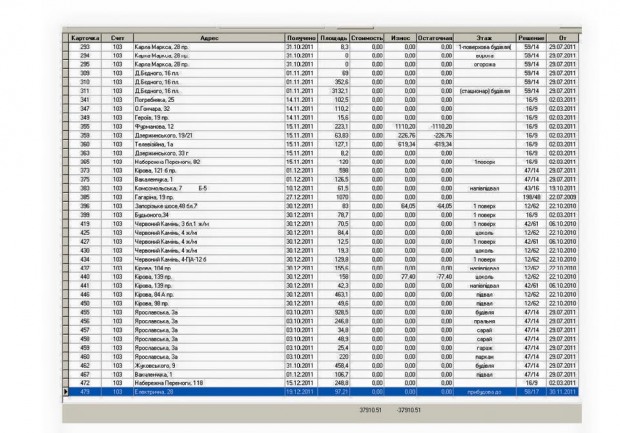Image resolution: width=620 pixels, height=433 pixels.
Task: Click the Стоимость column header
Action: pyautogui.click(x=368, y=36)
